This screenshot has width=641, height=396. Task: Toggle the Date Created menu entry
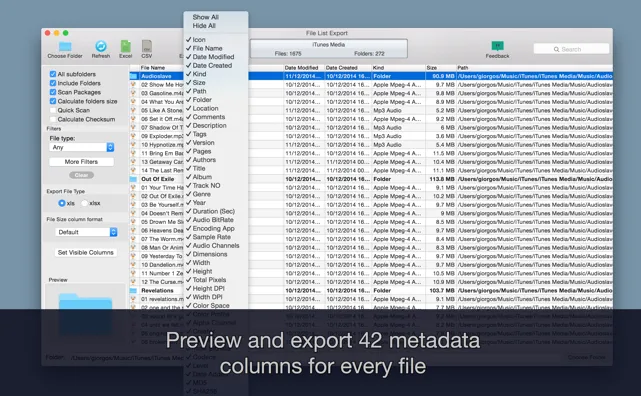[x=215, y=65]
